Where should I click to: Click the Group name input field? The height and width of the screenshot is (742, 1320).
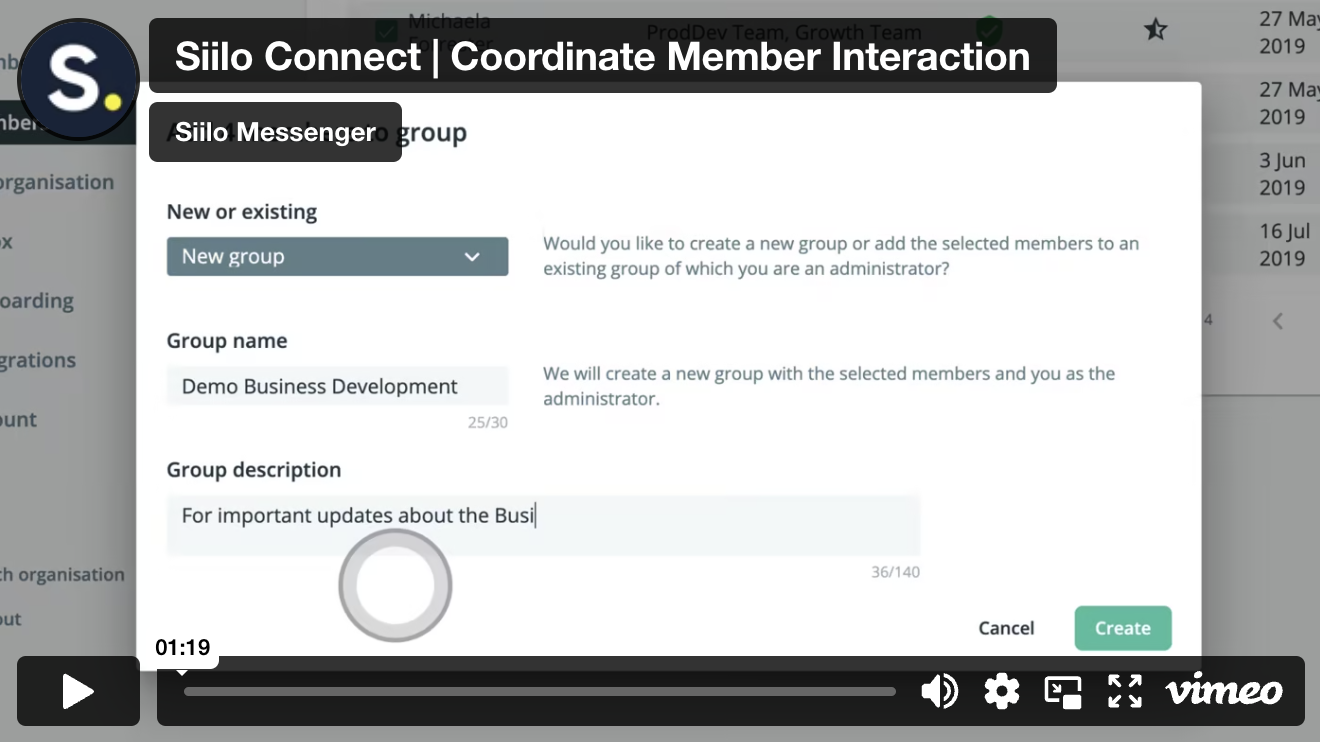point(337,386)
